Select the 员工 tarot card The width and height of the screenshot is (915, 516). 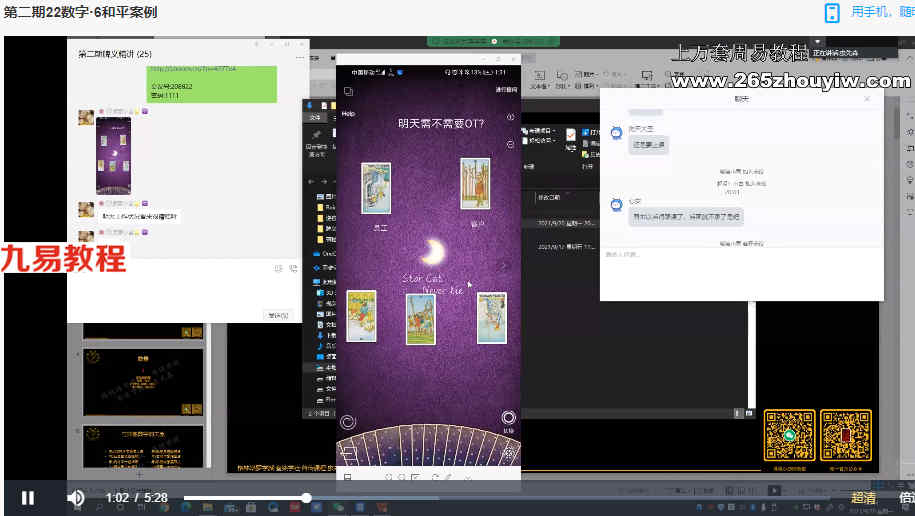[x=376, y=188]
